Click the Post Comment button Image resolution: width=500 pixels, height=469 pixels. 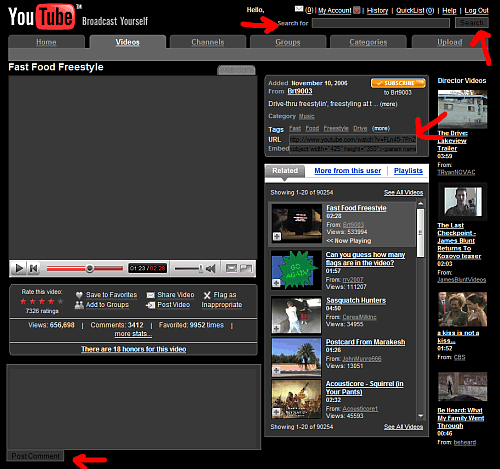35,456
